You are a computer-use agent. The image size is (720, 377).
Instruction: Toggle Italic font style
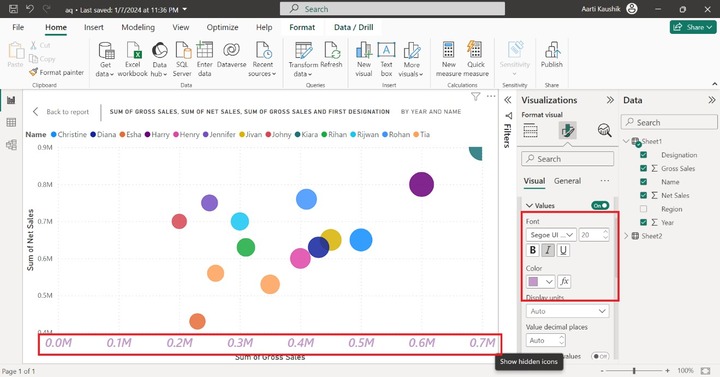(x=548, y=250)
